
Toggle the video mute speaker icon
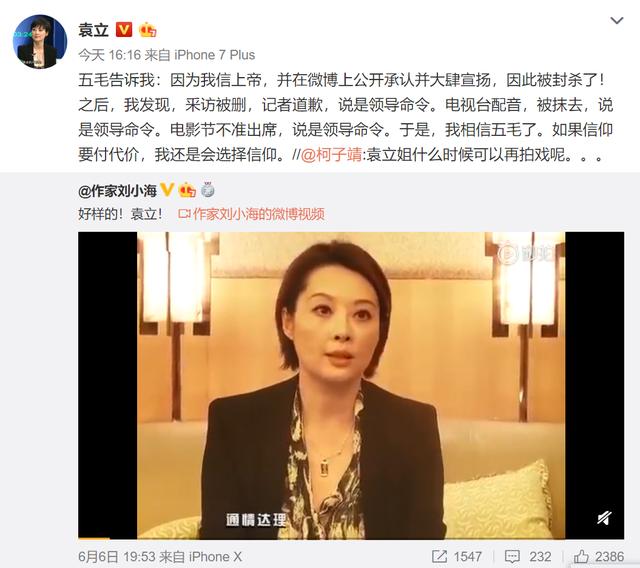[x=604, y=518]
